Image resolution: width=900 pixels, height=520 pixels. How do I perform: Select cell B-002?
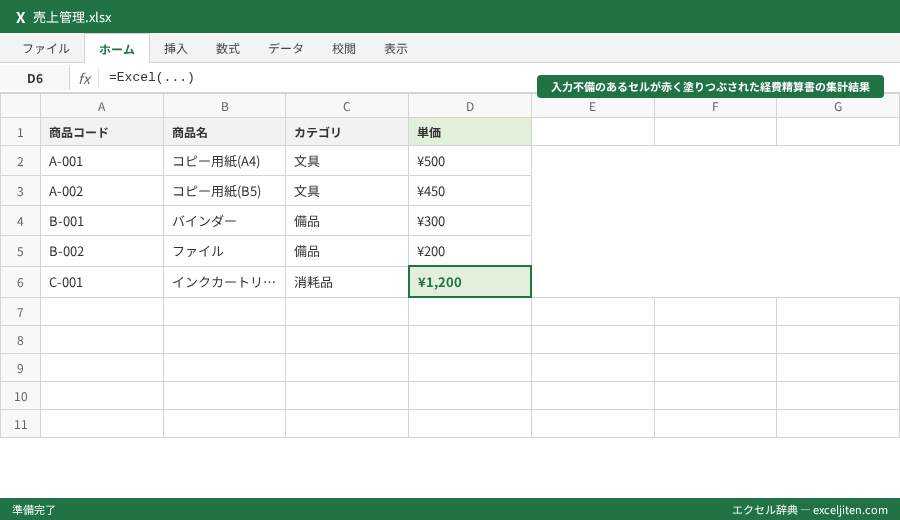[102, 251]
